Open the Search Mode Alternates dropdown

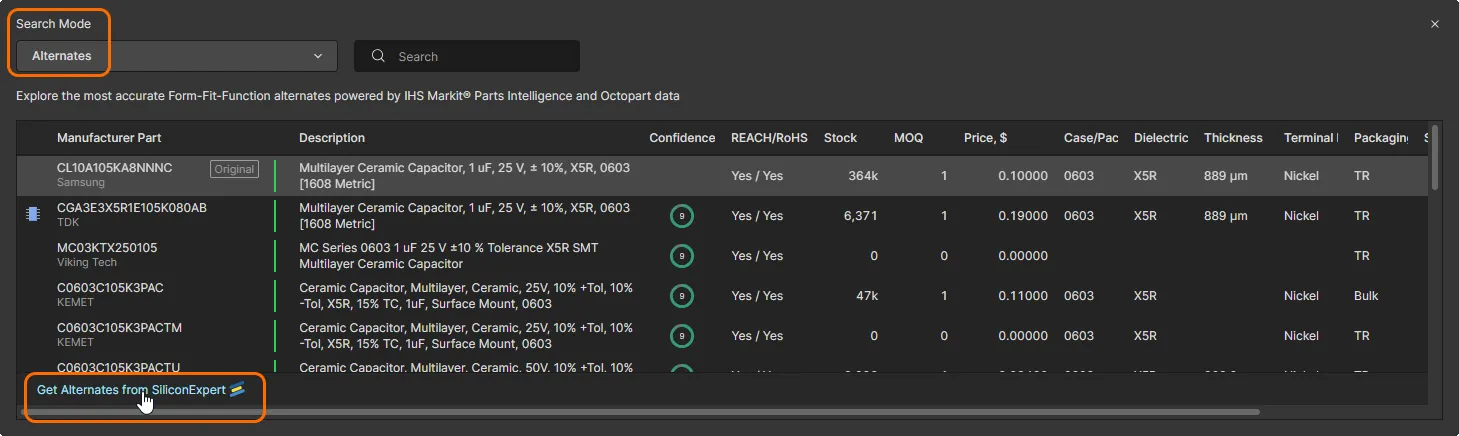coord(176,56)
